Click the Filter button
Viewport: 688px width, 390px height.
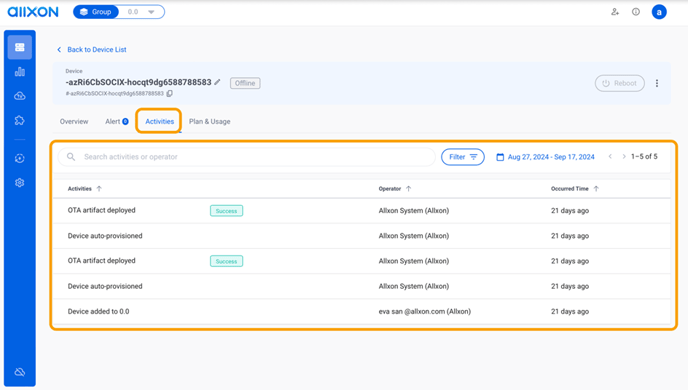[462, 157]
